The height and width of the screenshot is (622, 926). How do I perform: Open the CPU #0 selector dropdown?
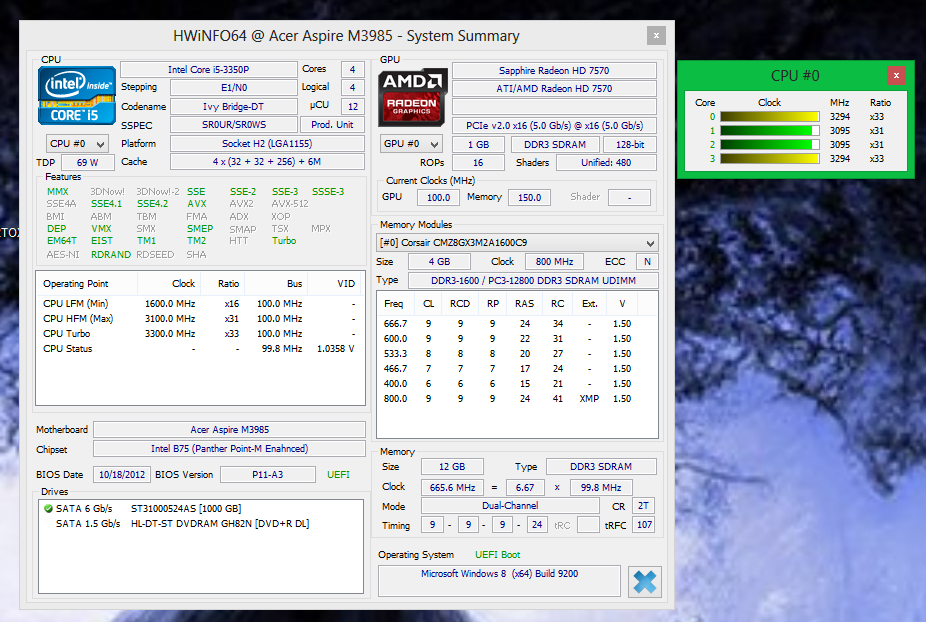(77, 144)
